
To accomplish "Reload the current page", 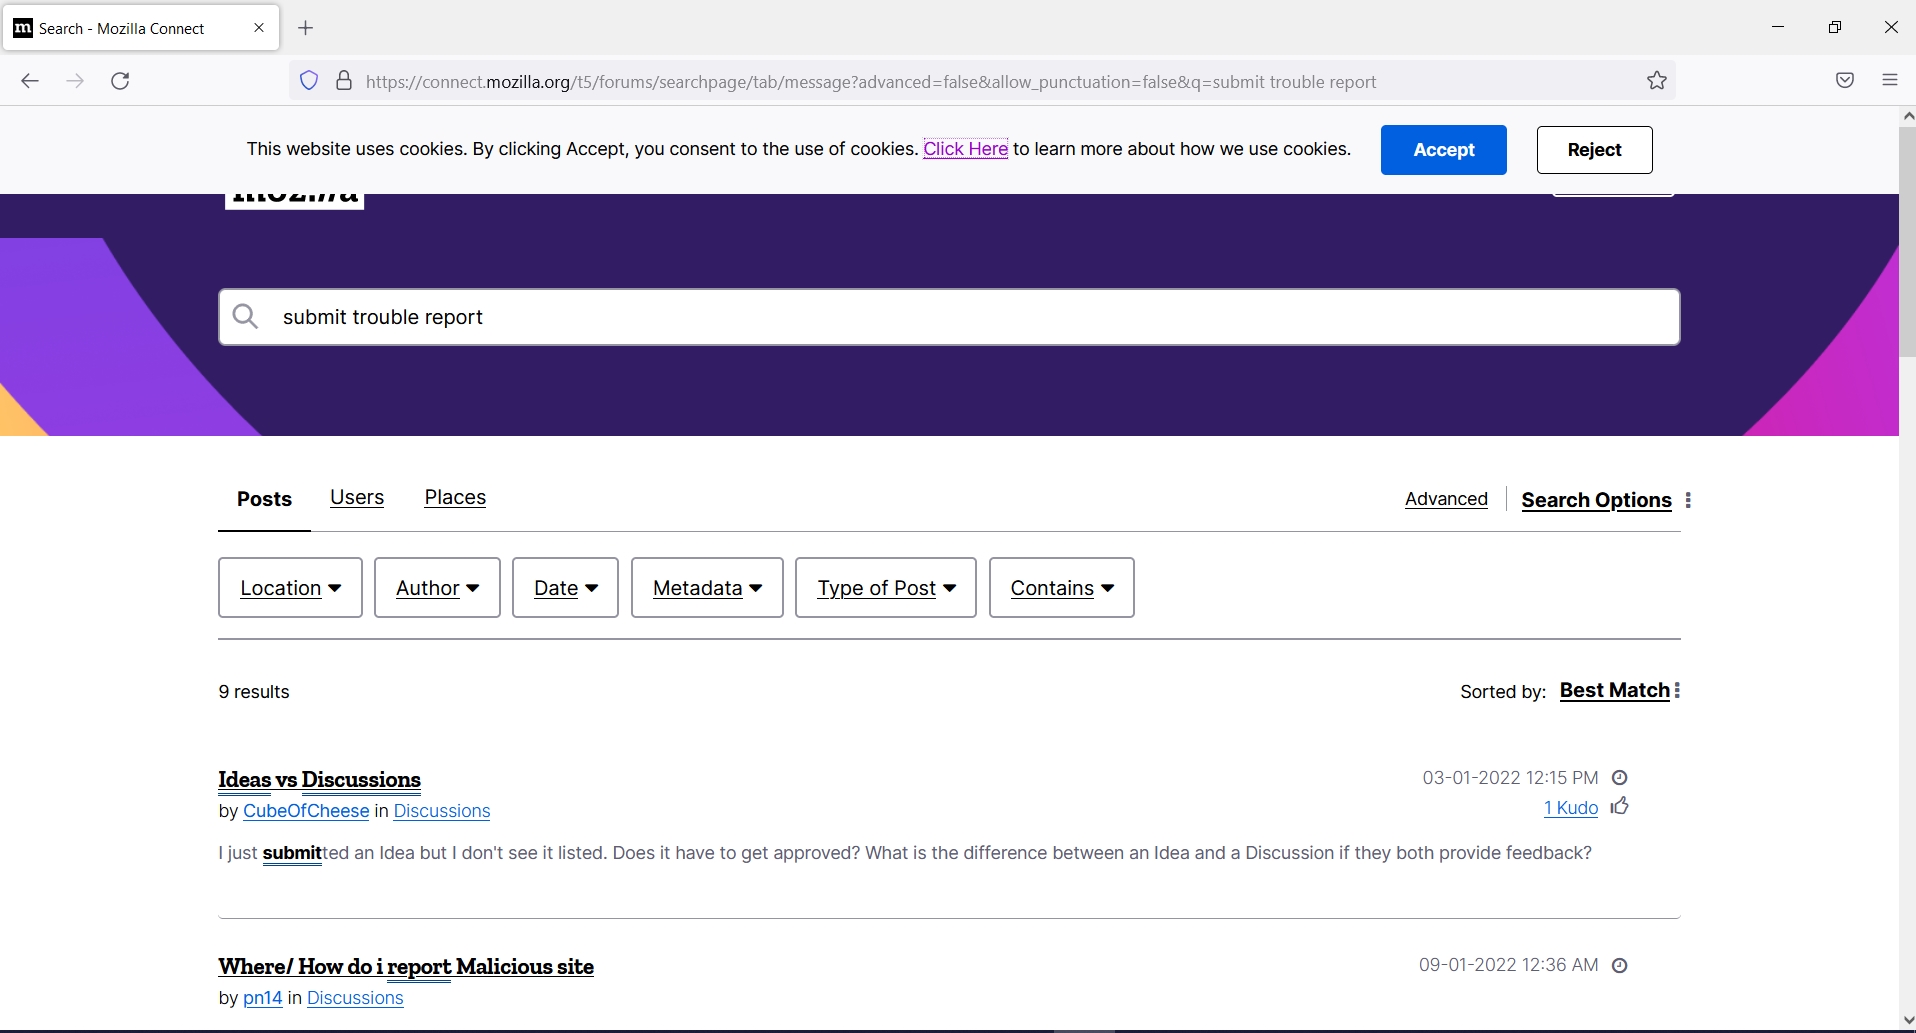I will click(x=120, y=81).
